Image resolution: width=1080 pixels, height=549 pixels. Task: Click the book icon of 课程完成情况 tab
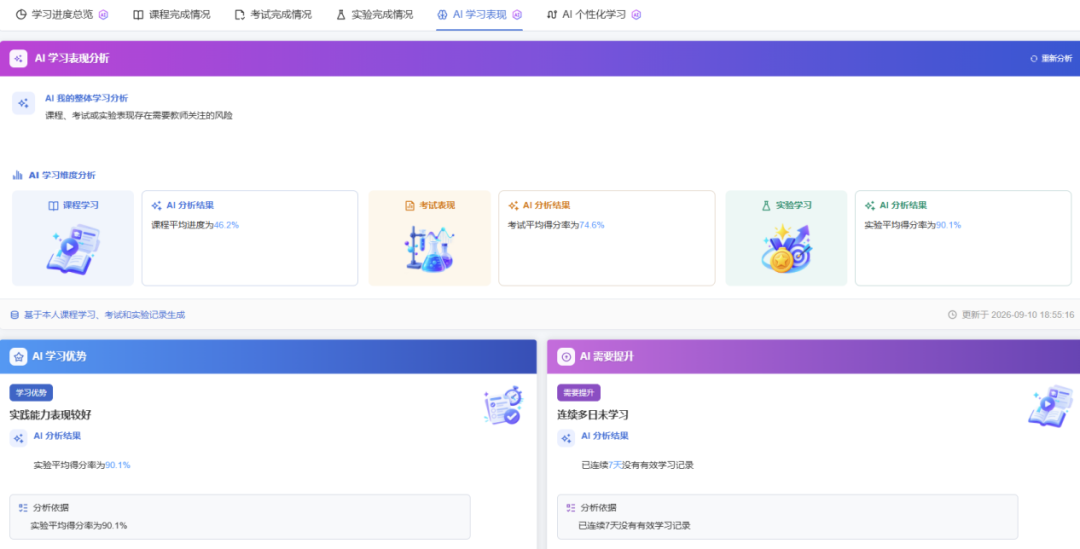coord(138,14)
